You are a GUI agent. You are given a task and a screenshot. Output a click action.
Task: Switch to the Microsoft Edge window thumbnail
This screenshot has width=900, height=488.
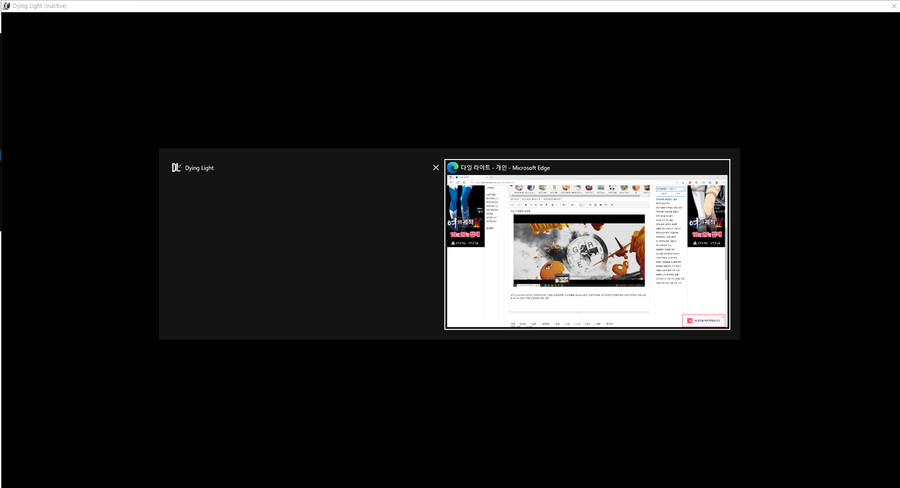587,252
